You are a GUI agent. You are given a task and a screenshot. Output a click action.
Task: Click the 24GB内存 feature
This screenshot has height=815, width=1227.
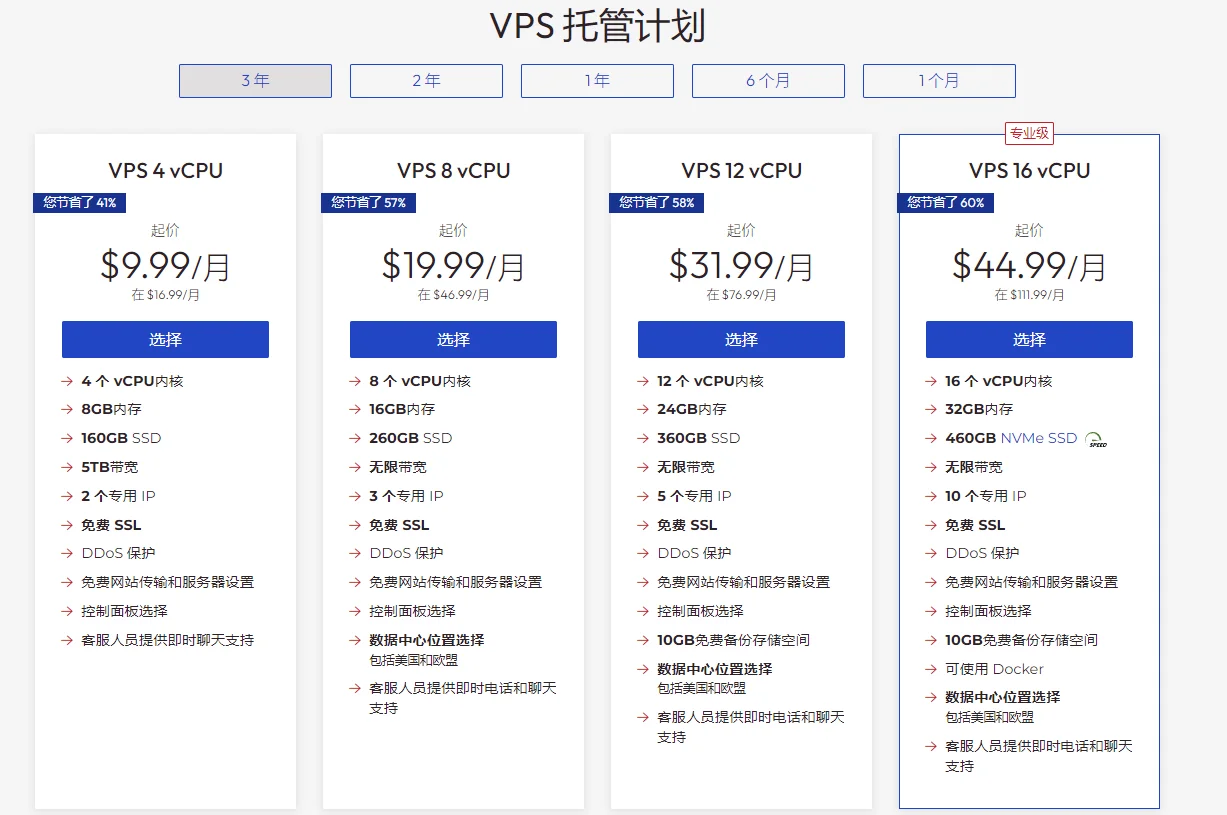point(692,409)
